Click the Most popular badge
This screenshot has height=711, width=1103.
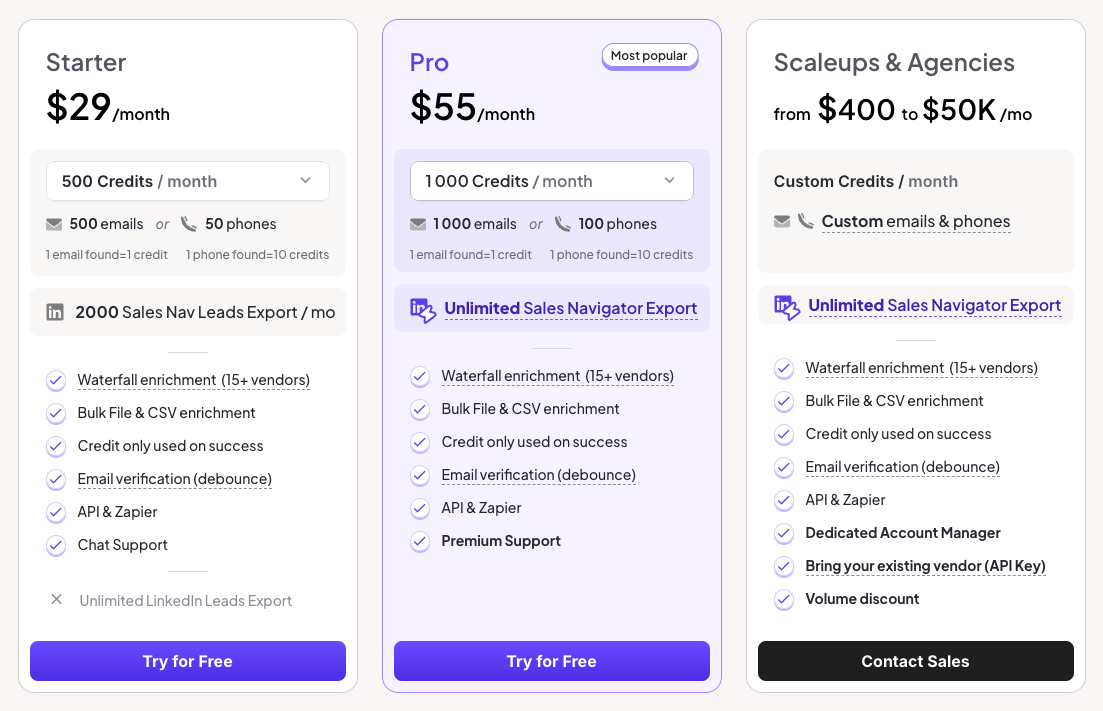point(649,56)
